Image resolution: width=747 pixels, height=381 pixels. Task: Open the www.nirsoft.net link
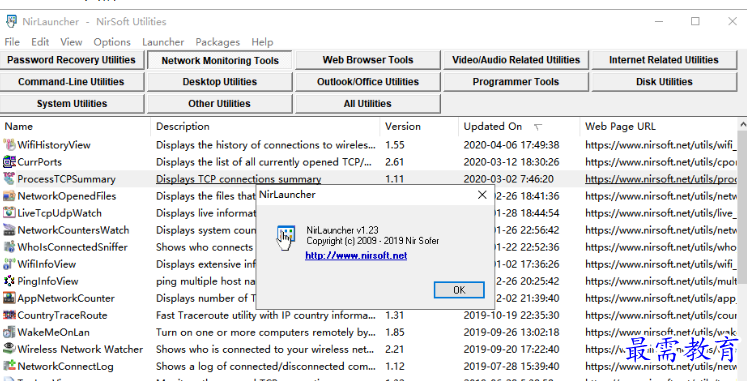(356, 256)
